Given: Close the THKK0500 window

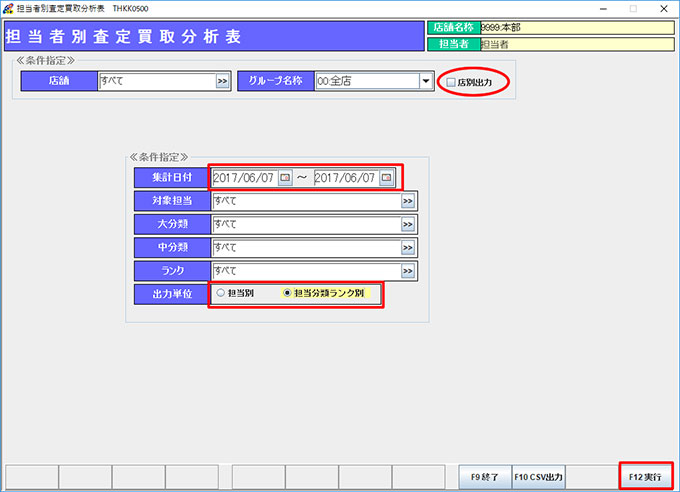Looking at the screenshot, I should pyautogui.click(x=664, y=9).
